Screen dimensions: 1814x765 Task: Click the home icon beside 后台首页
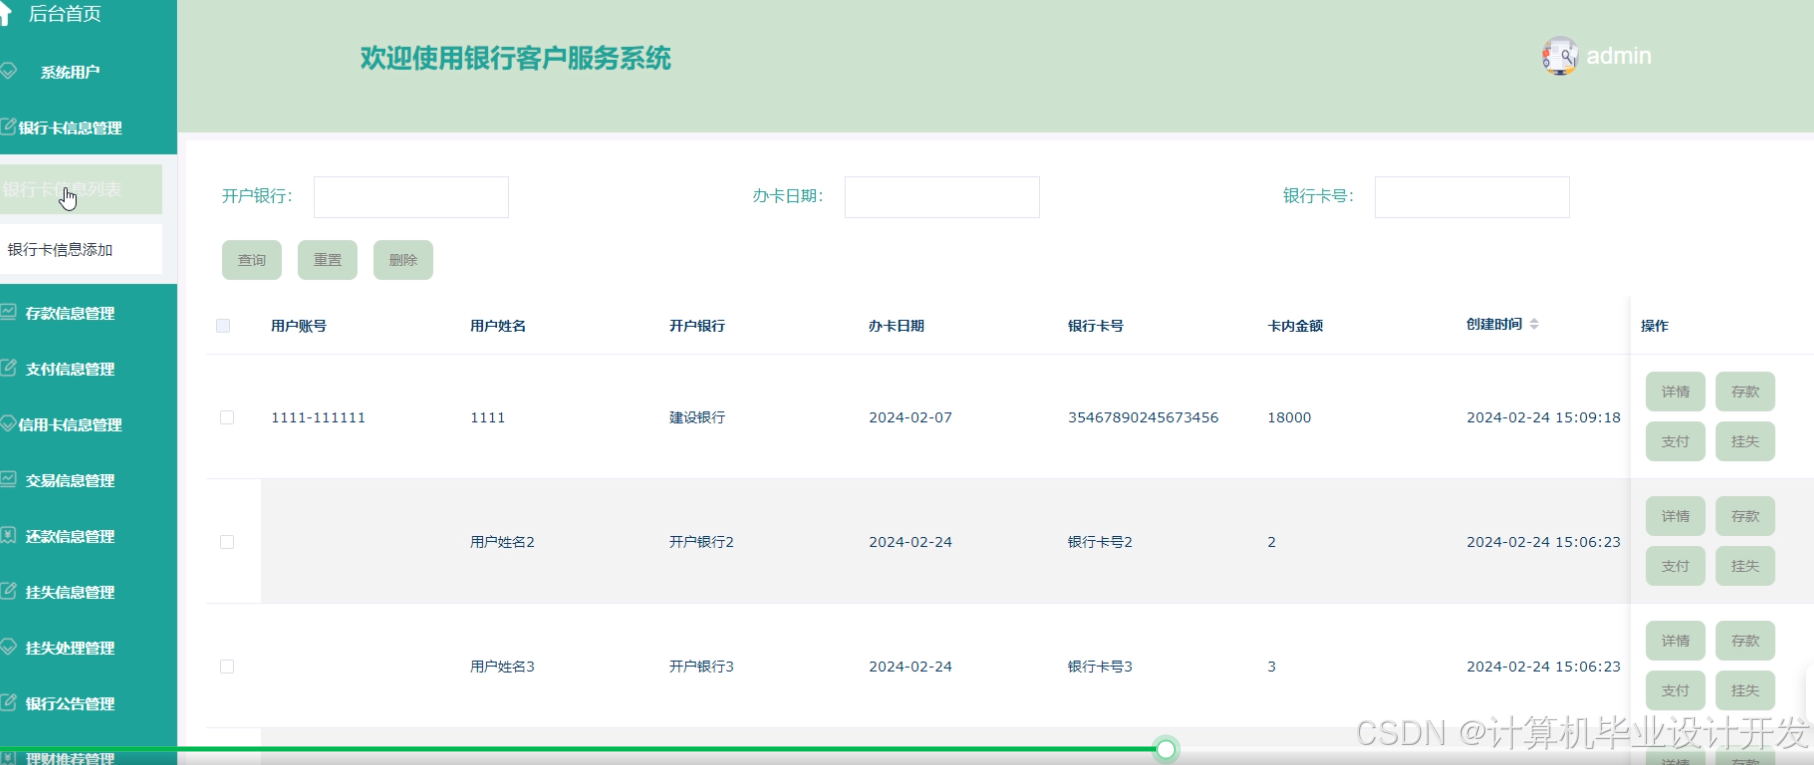click(4, 13)
